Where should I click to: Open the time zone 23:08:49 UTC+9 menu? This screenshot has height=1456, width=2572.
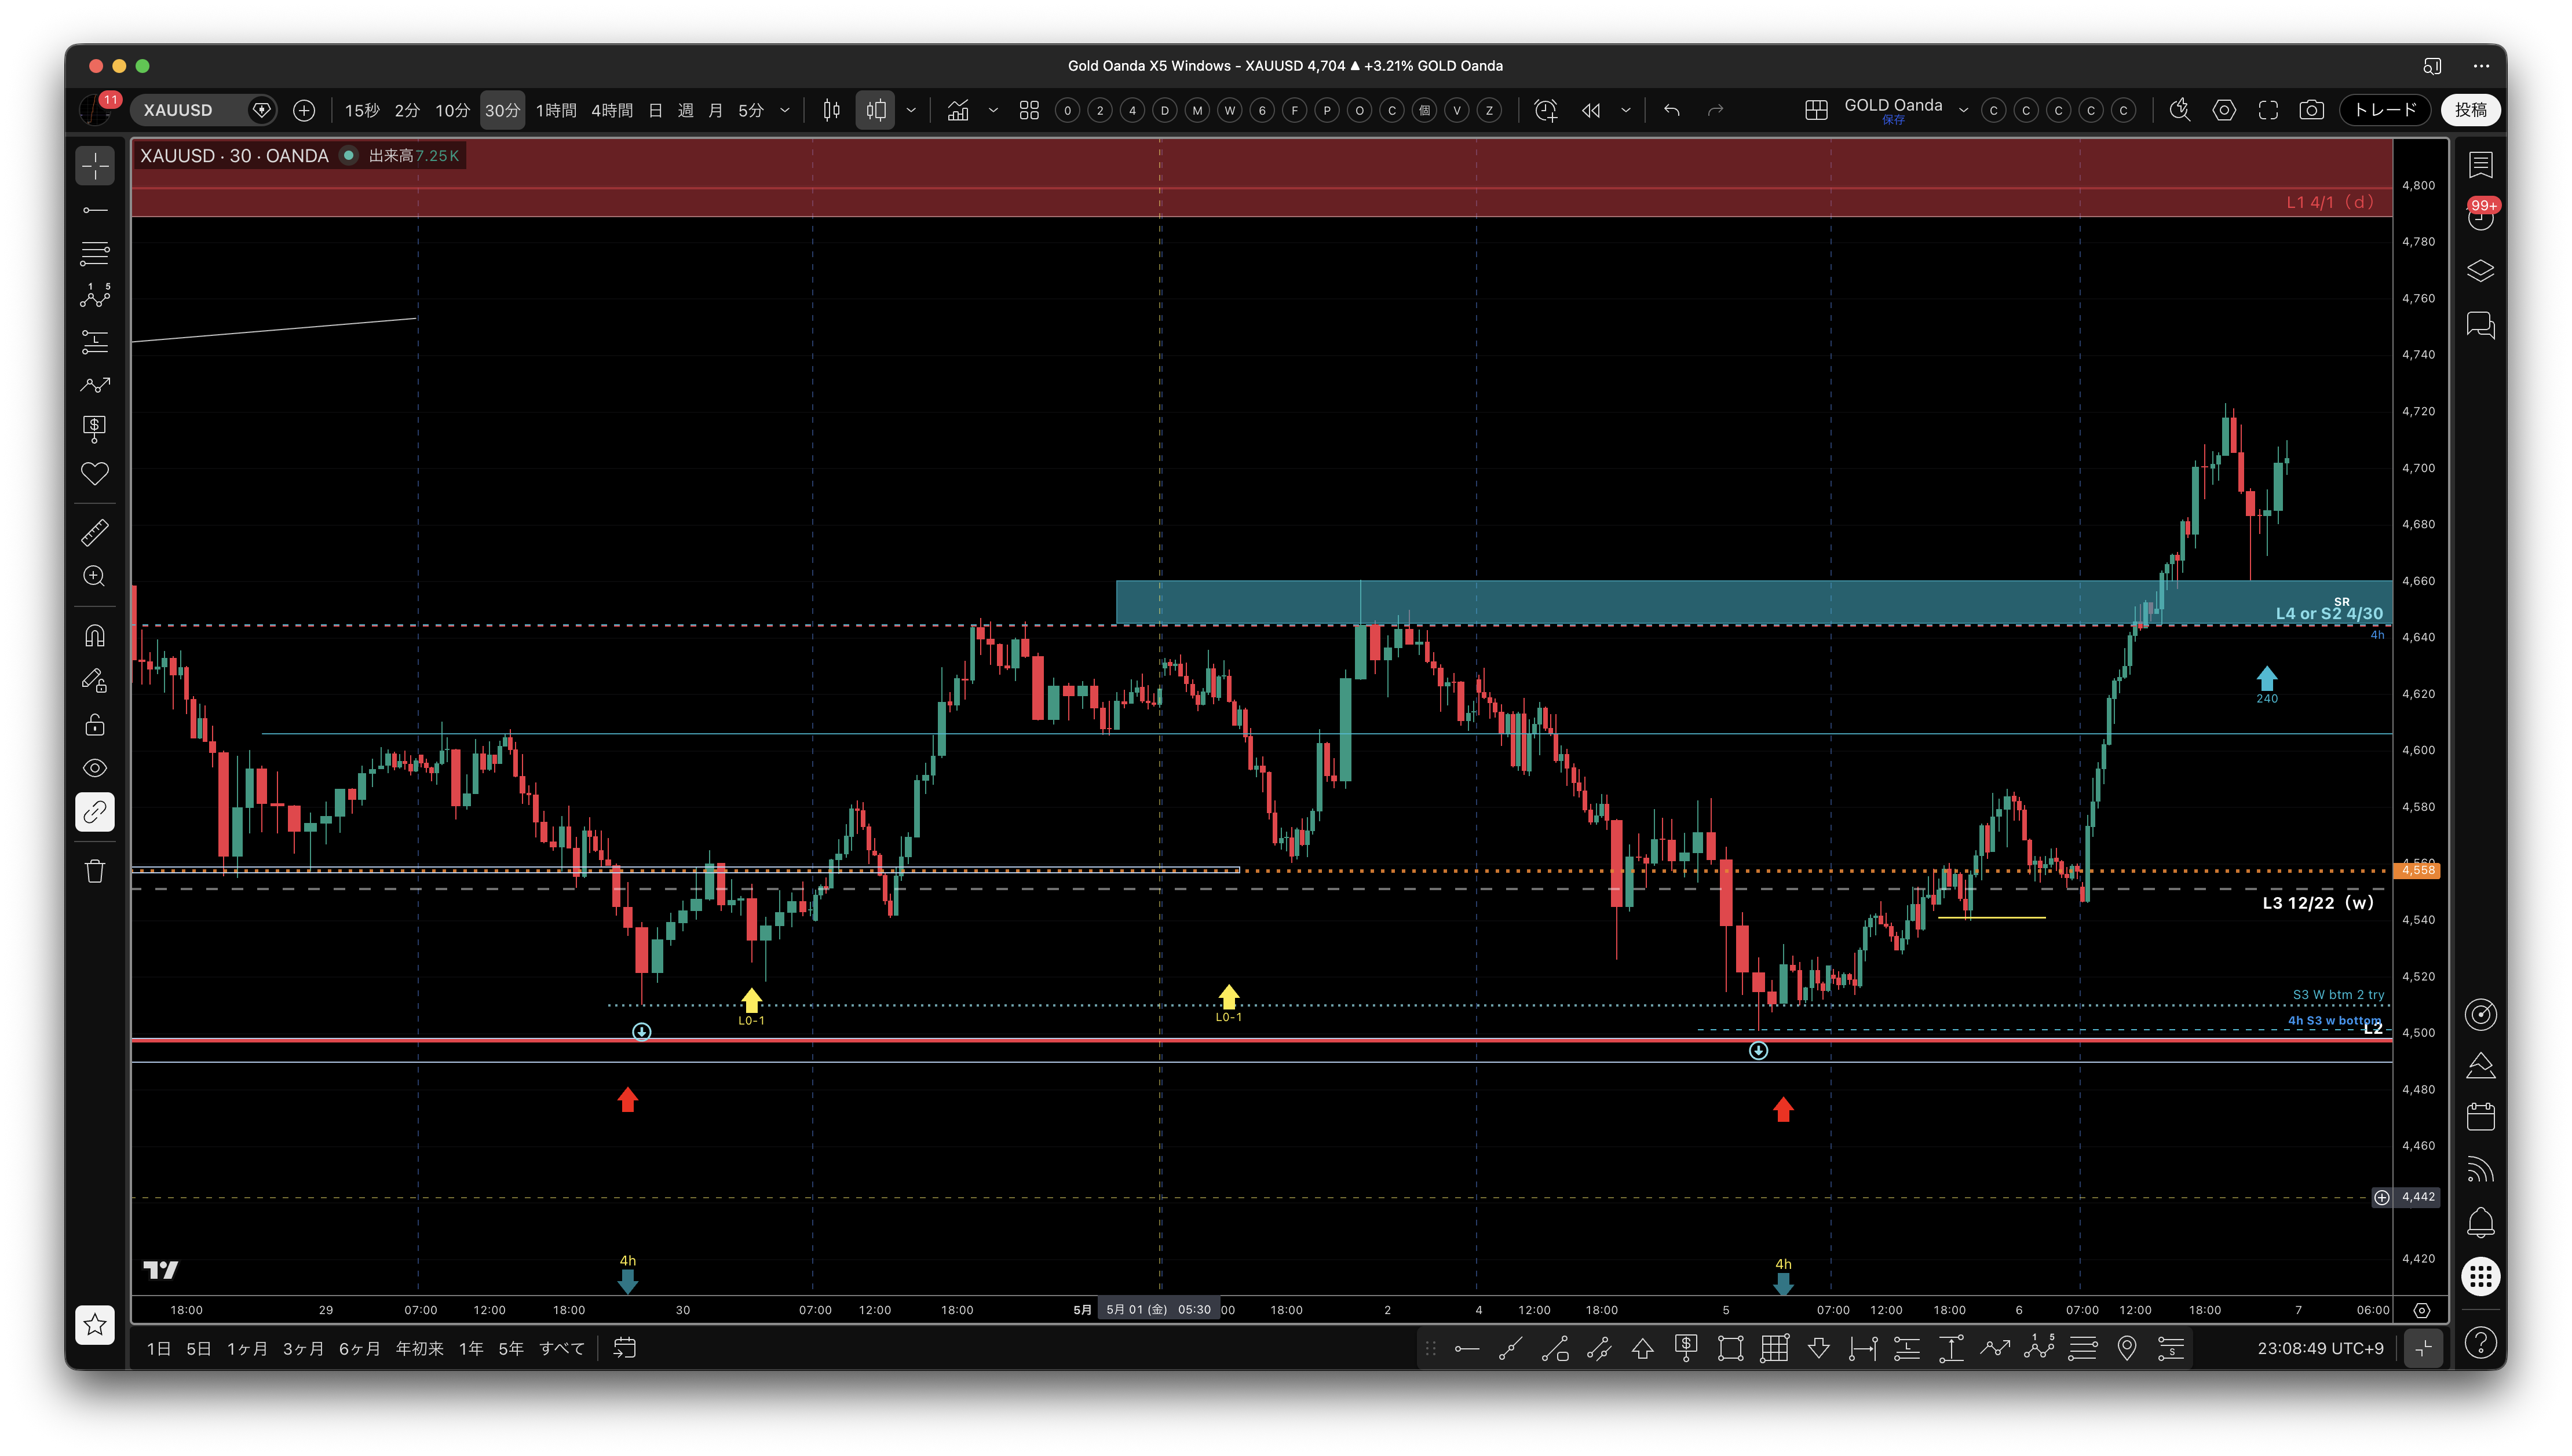pos(2320,1349)
